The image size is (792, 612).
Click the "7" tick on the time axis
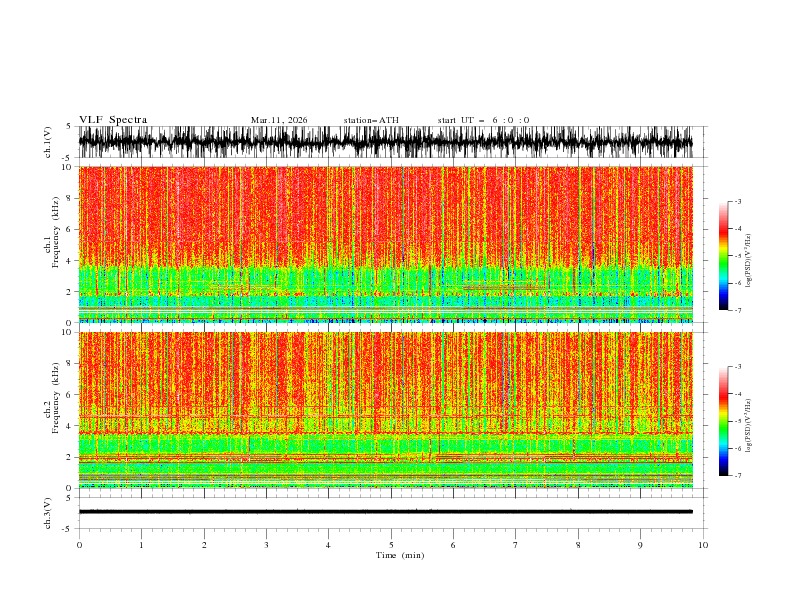[x=516, y=545]
